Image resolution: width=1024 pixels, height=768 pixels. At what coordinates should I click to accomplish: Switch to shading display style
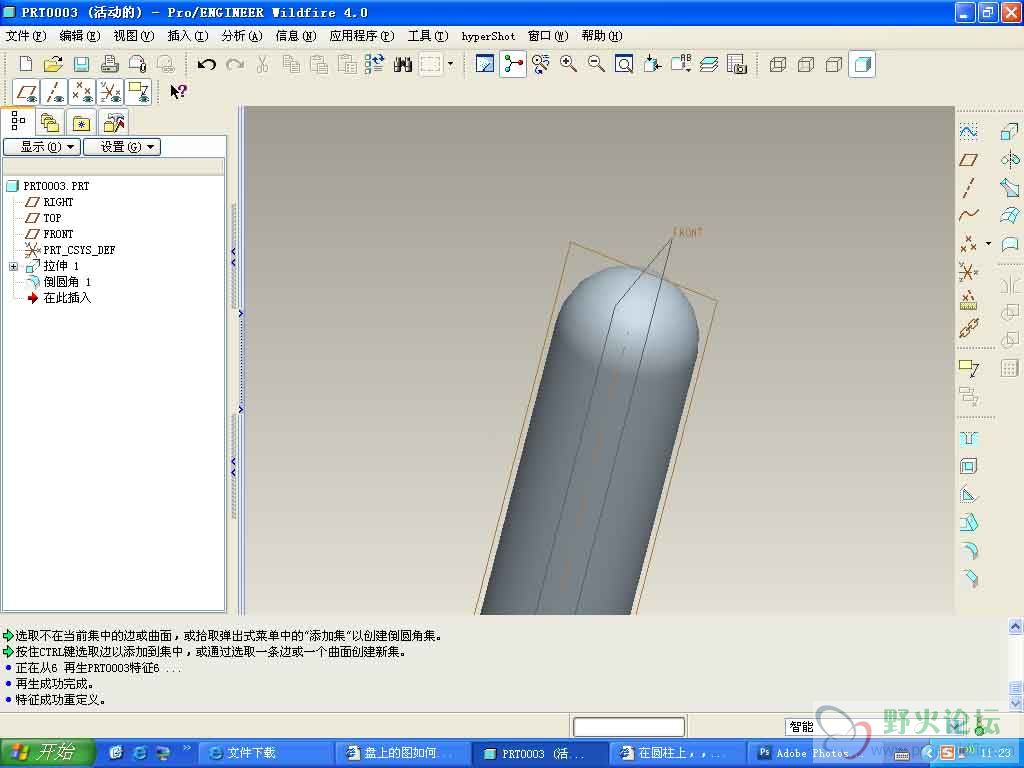[x=862, y=64]
